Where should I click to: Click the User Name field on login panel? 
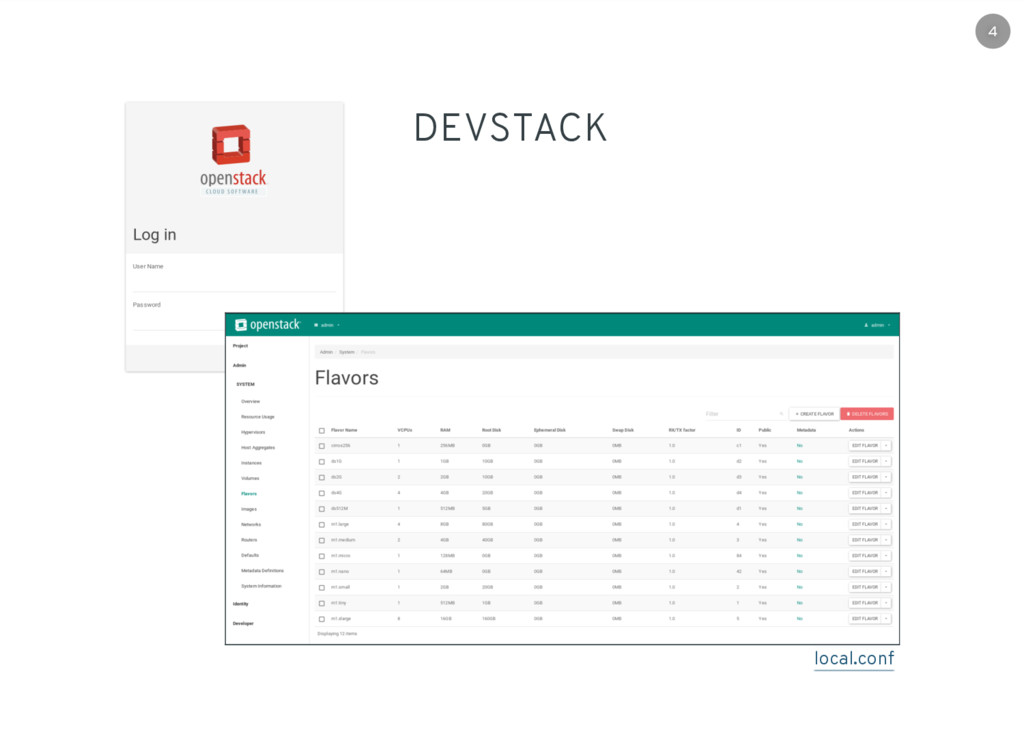234,282
